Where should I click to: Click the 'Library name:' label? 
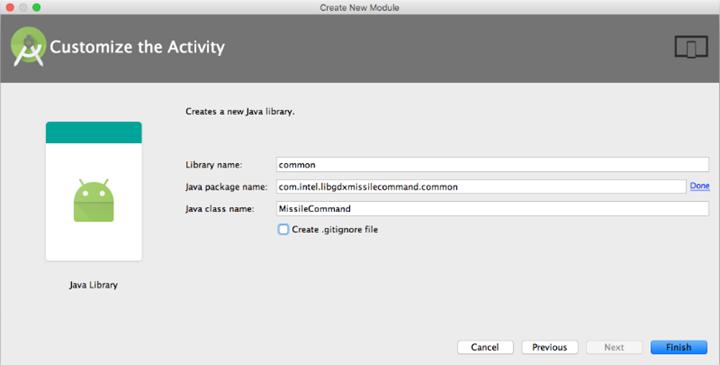coord(214,165)
